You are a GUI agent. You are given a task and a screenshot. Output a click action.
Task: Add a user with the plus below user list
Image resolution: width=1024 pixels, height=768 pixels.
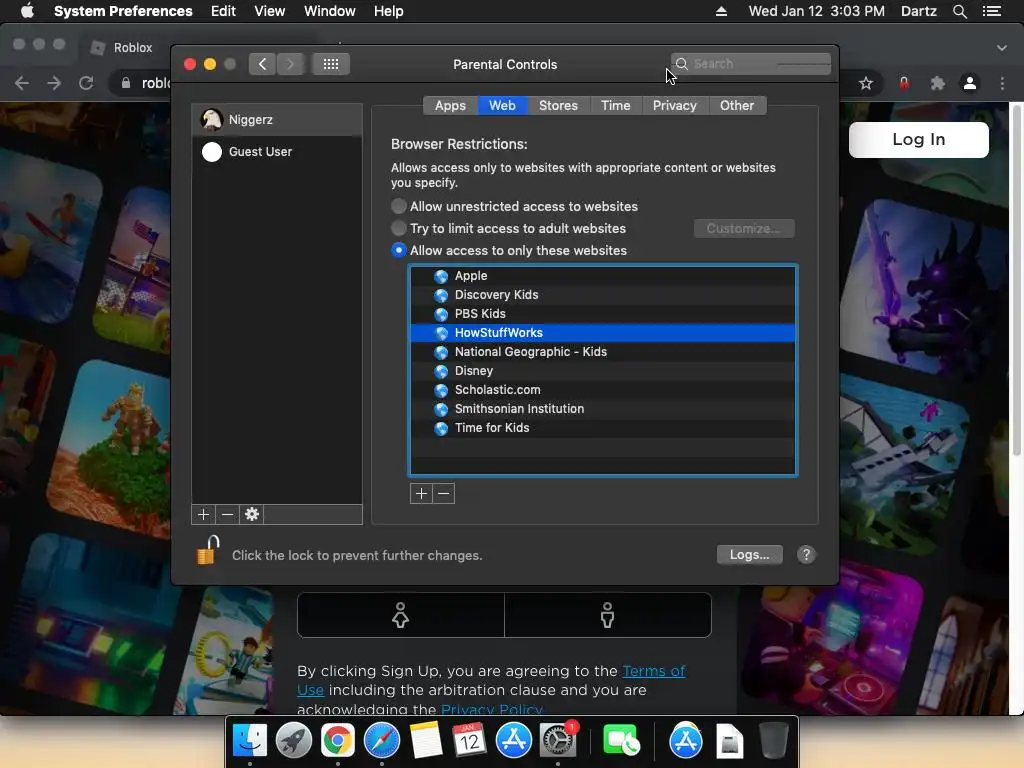coord(203,515)
